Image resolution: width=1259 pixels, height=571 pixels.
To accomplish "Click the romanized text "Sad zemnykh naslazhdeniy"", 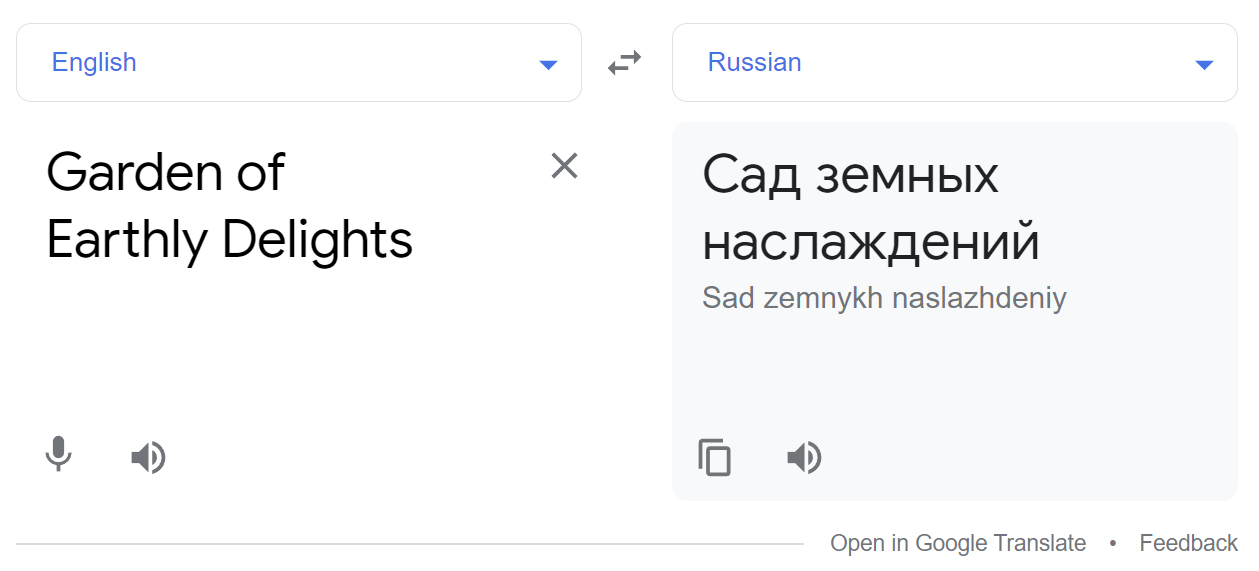I will click(x=884, y=298).
